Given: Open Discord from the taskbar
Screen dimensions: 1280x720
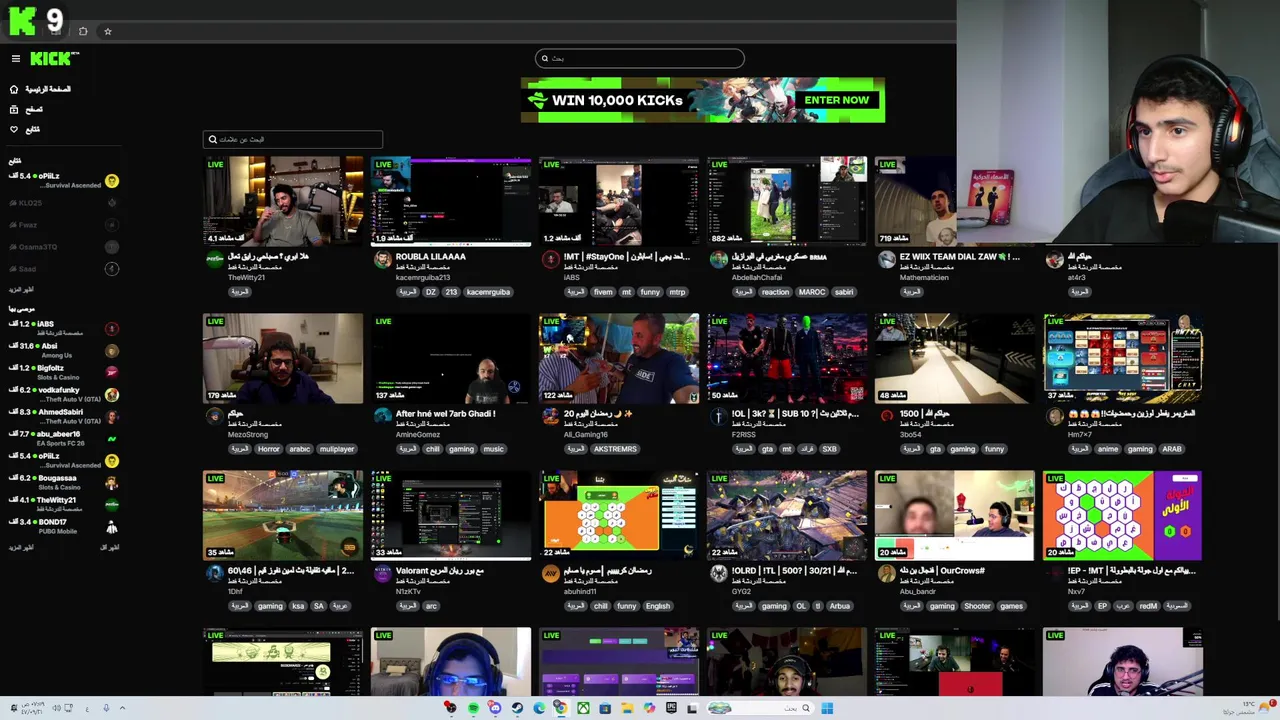Looking at the screenshot, I should click(495, 708).
